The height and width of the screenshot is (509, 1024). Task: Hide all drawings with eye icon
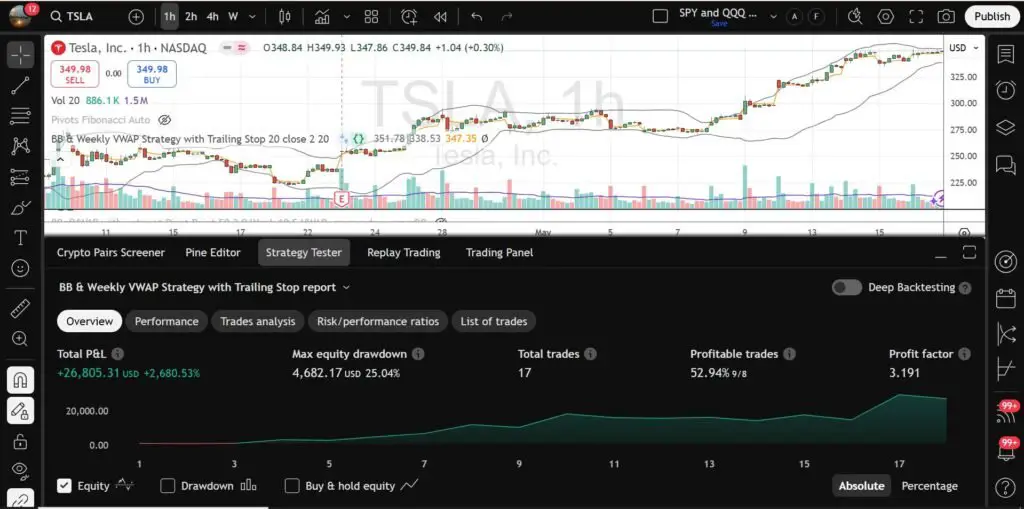[20, 470]
